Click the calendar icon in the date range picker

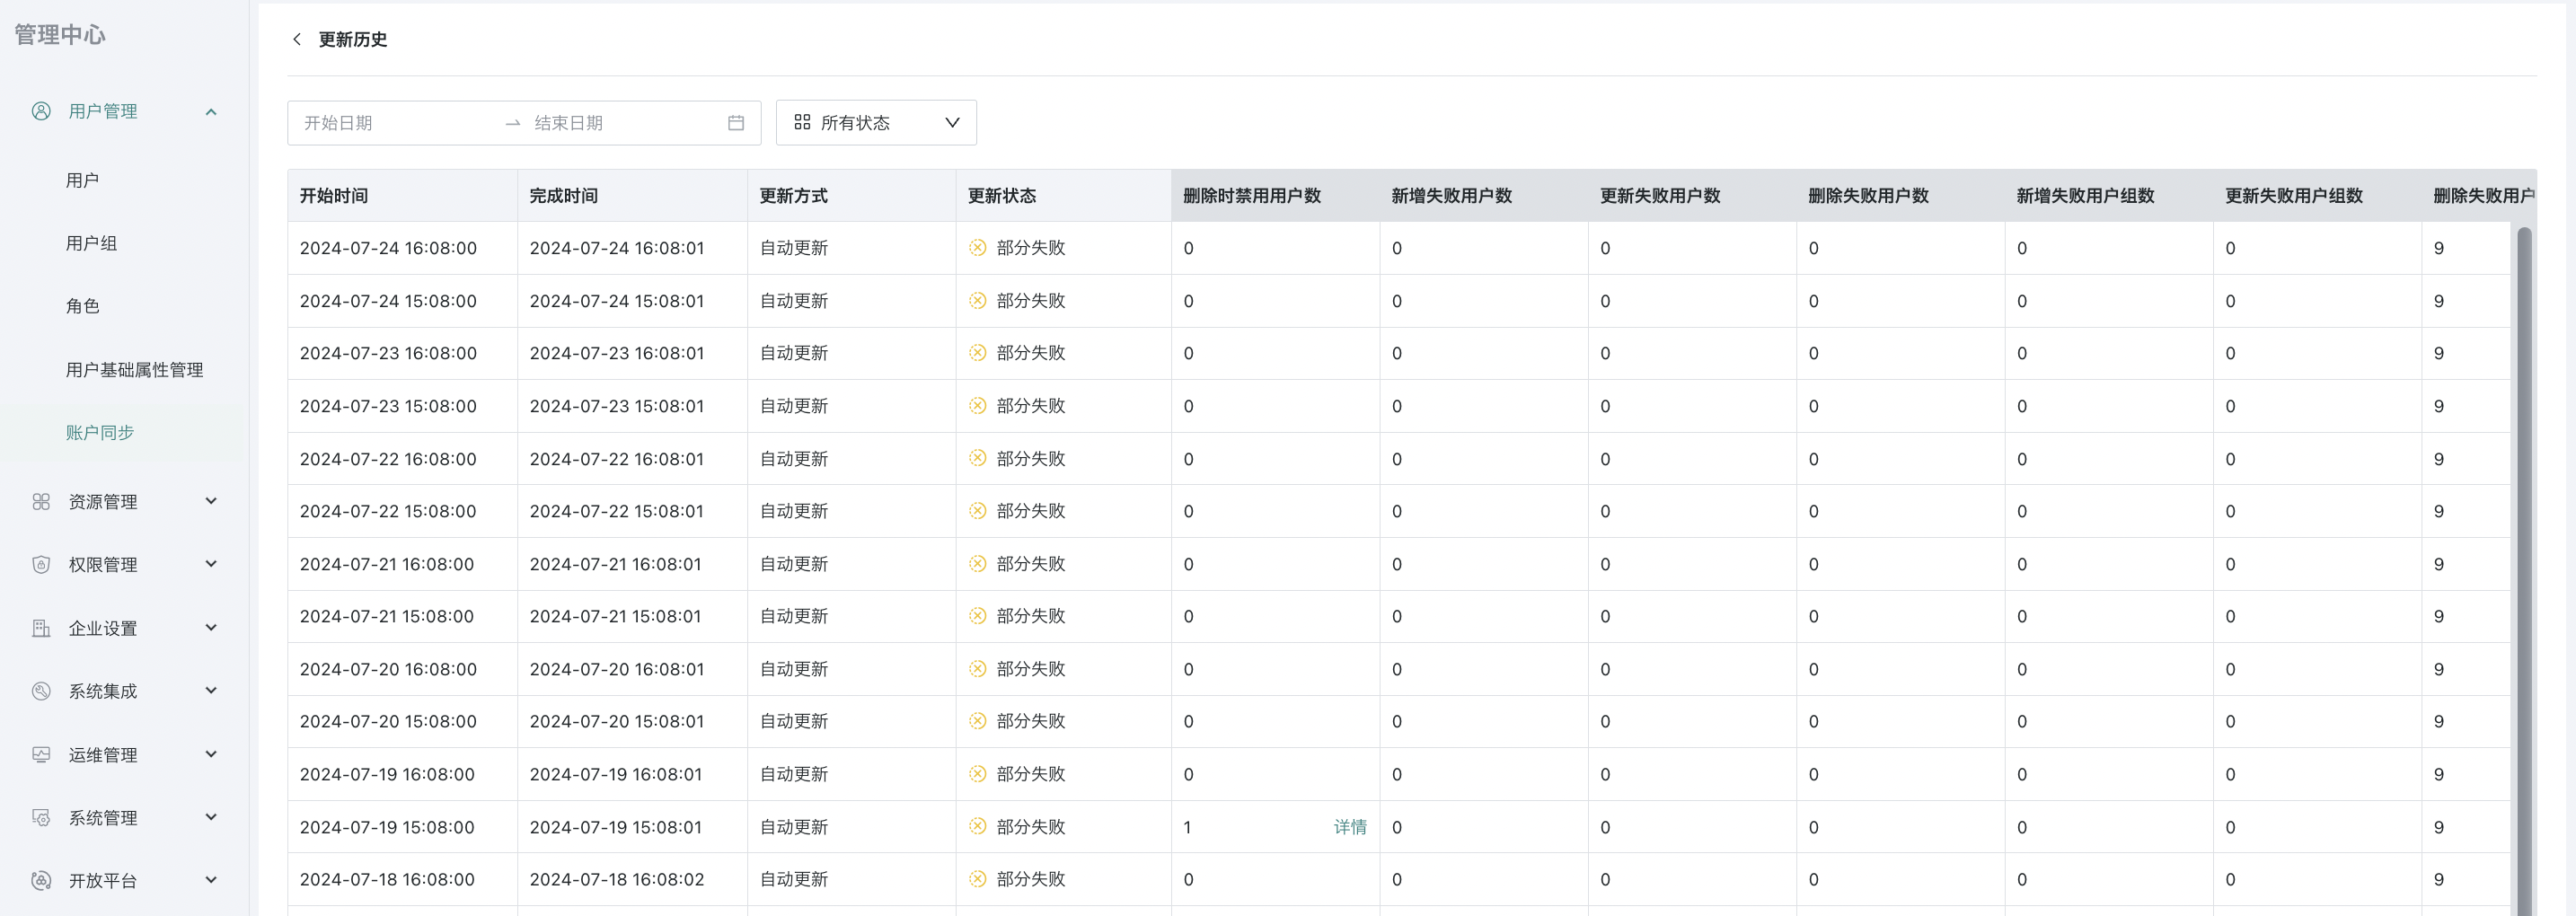tap(736, 123)
